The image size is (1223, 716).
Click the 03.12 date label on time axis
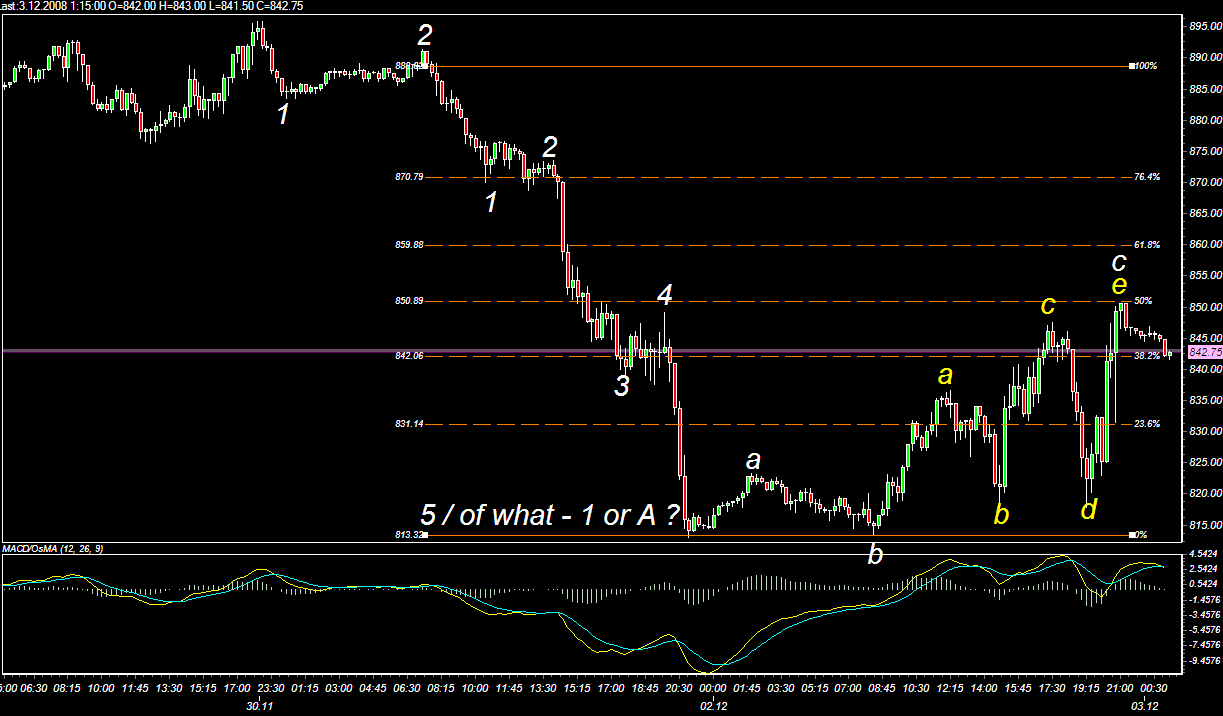pyautogui.click(x=1144, y=705)
